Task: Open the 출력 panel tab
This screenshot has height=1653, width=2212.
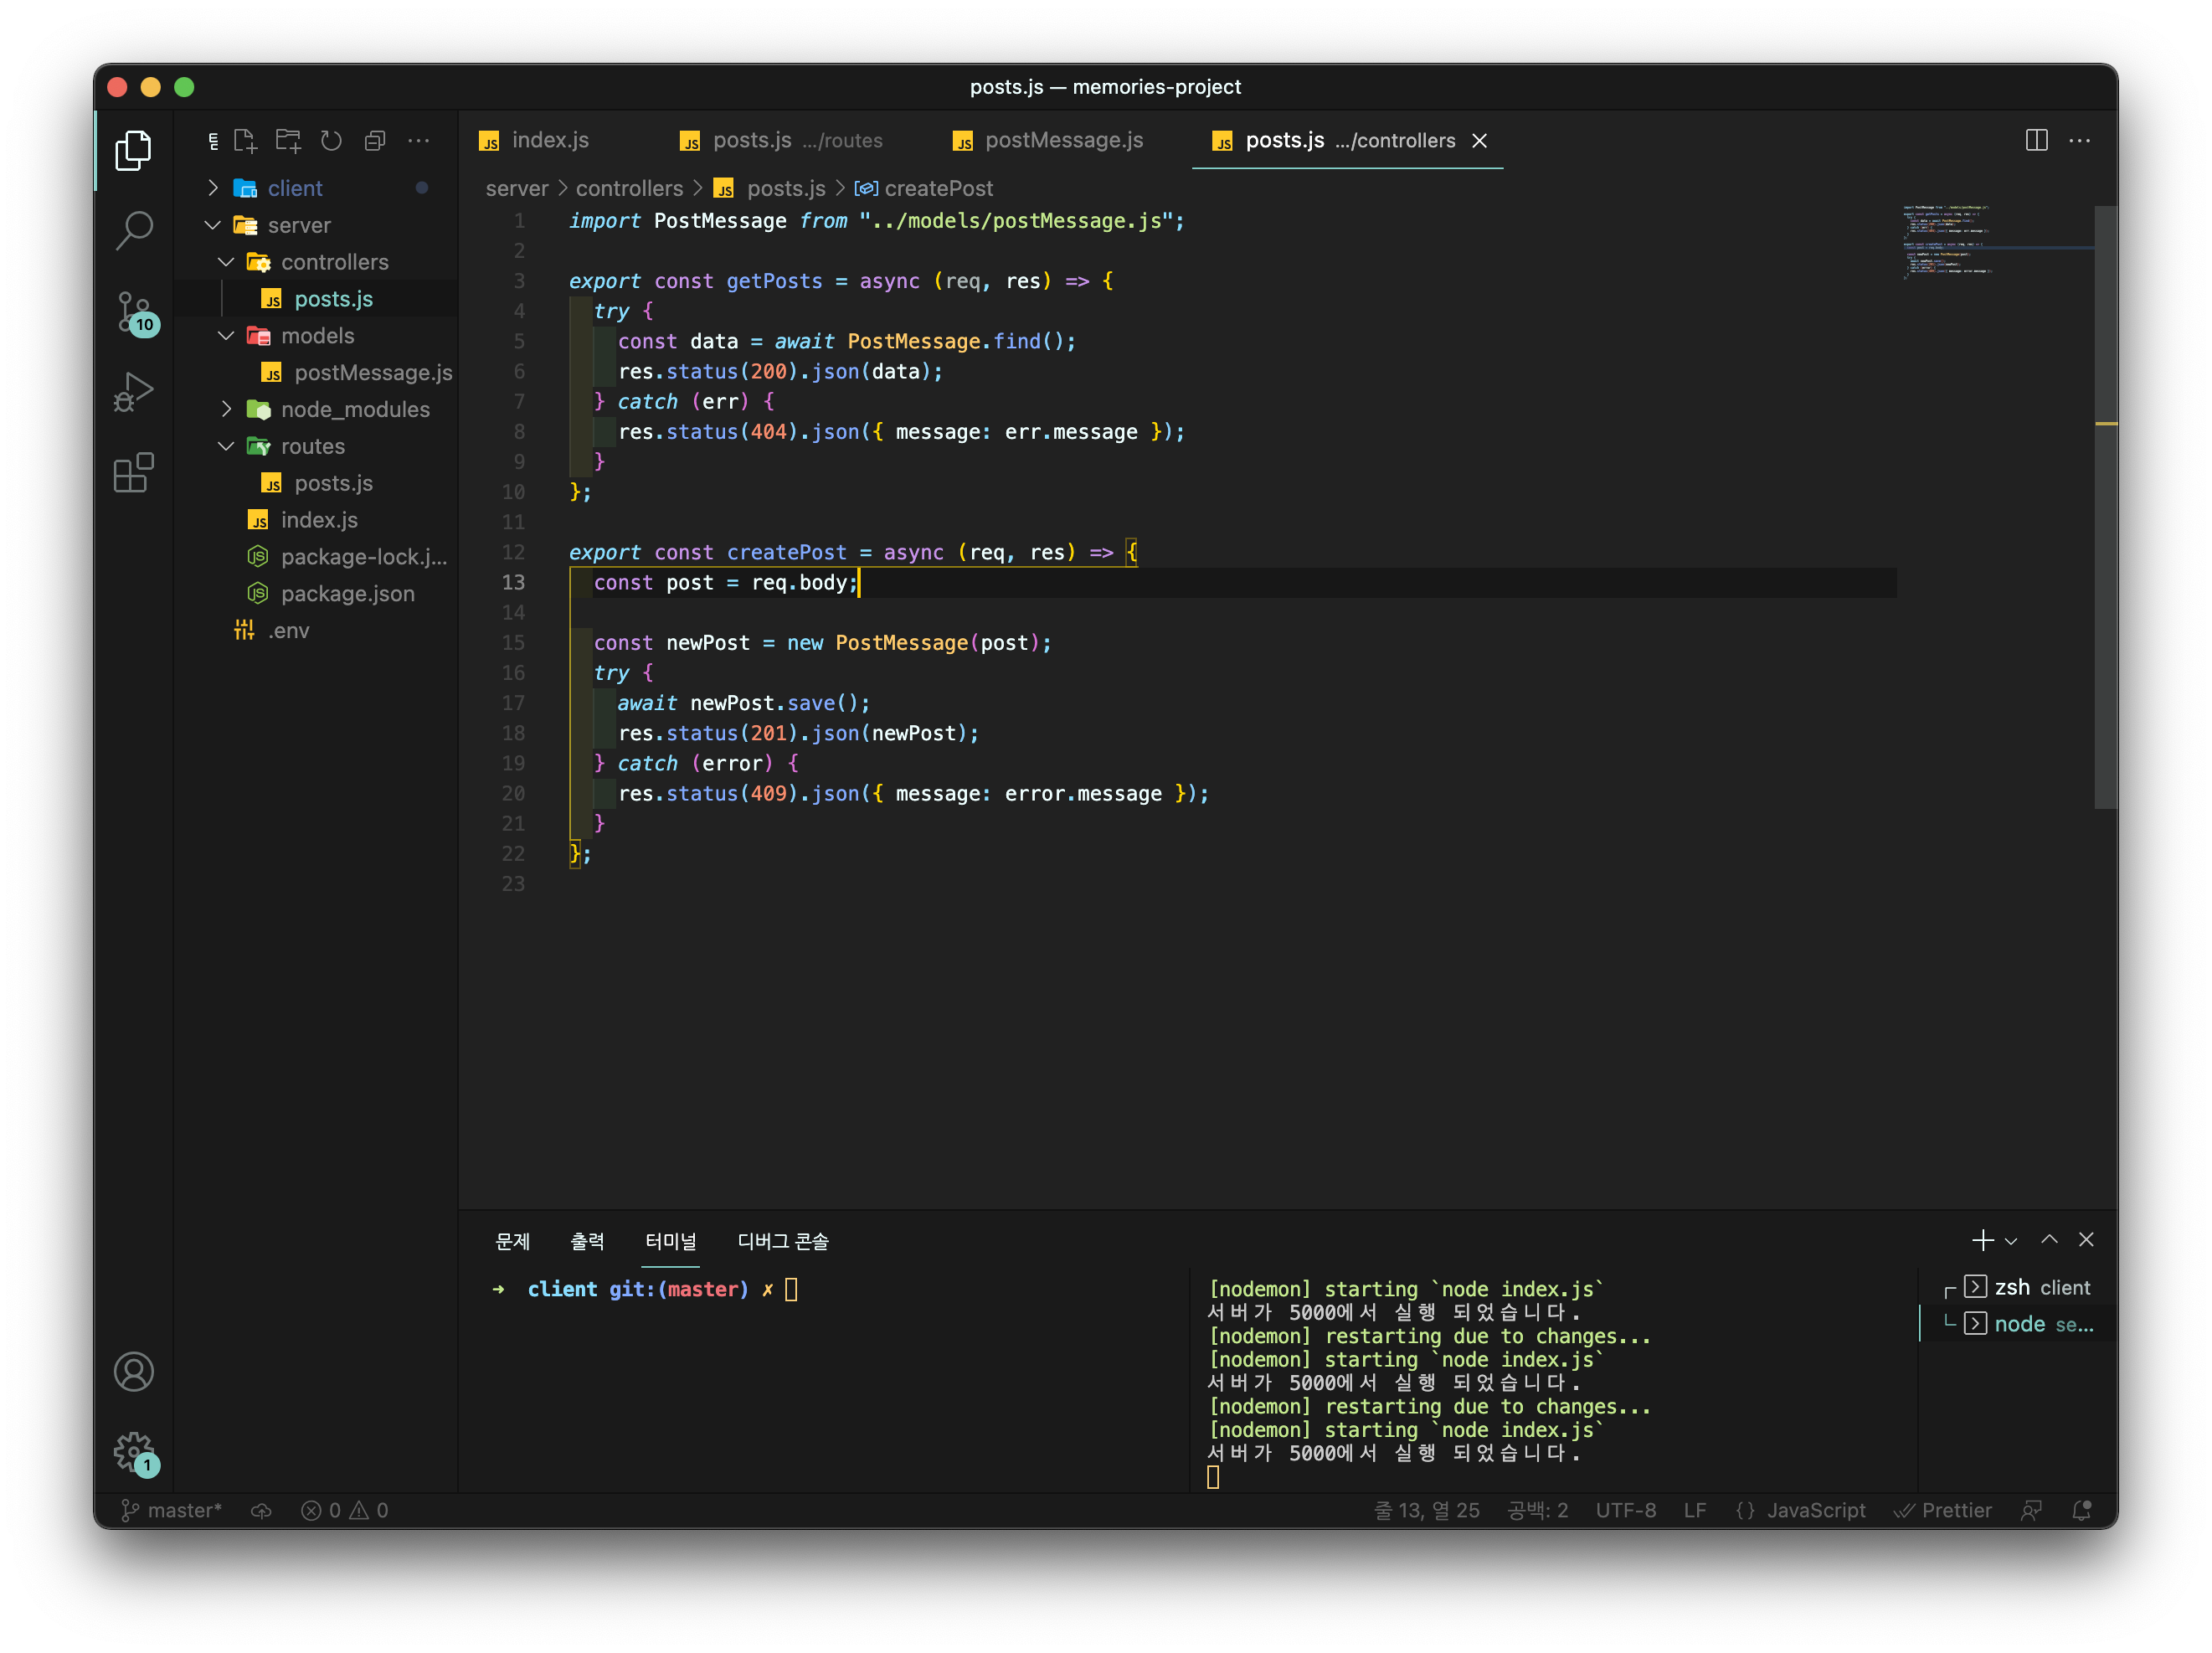Action: coord(587,1241)
